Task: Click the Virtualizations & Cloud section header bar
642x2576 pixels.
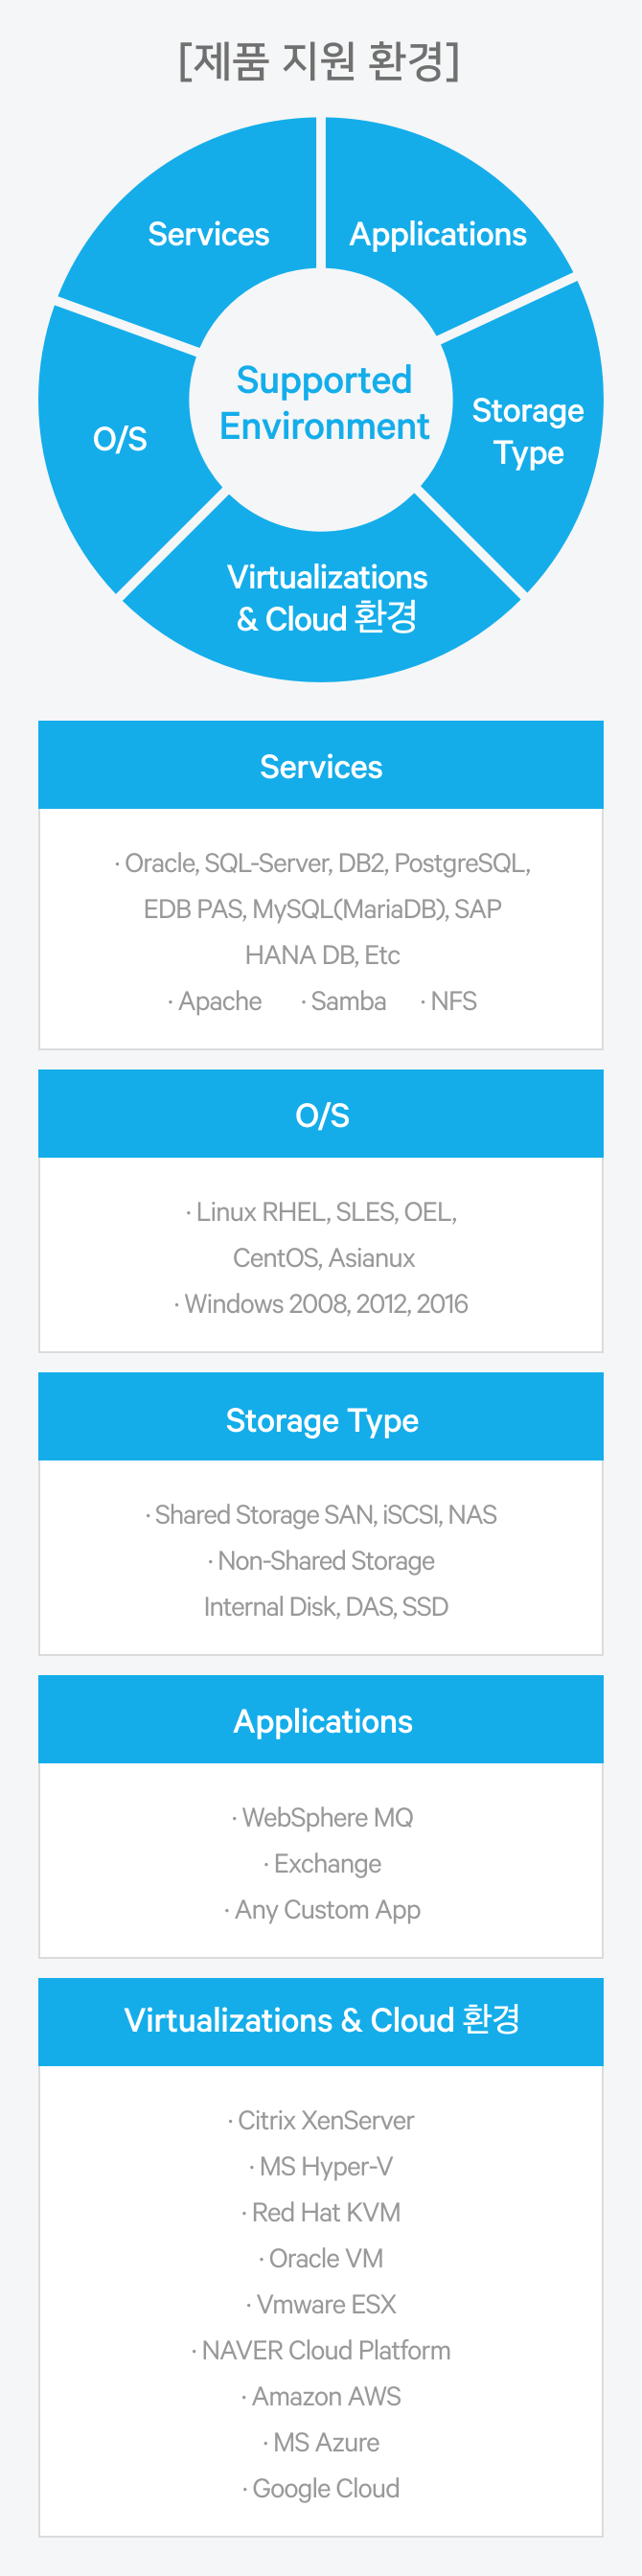Action: tap(321, 2020)
